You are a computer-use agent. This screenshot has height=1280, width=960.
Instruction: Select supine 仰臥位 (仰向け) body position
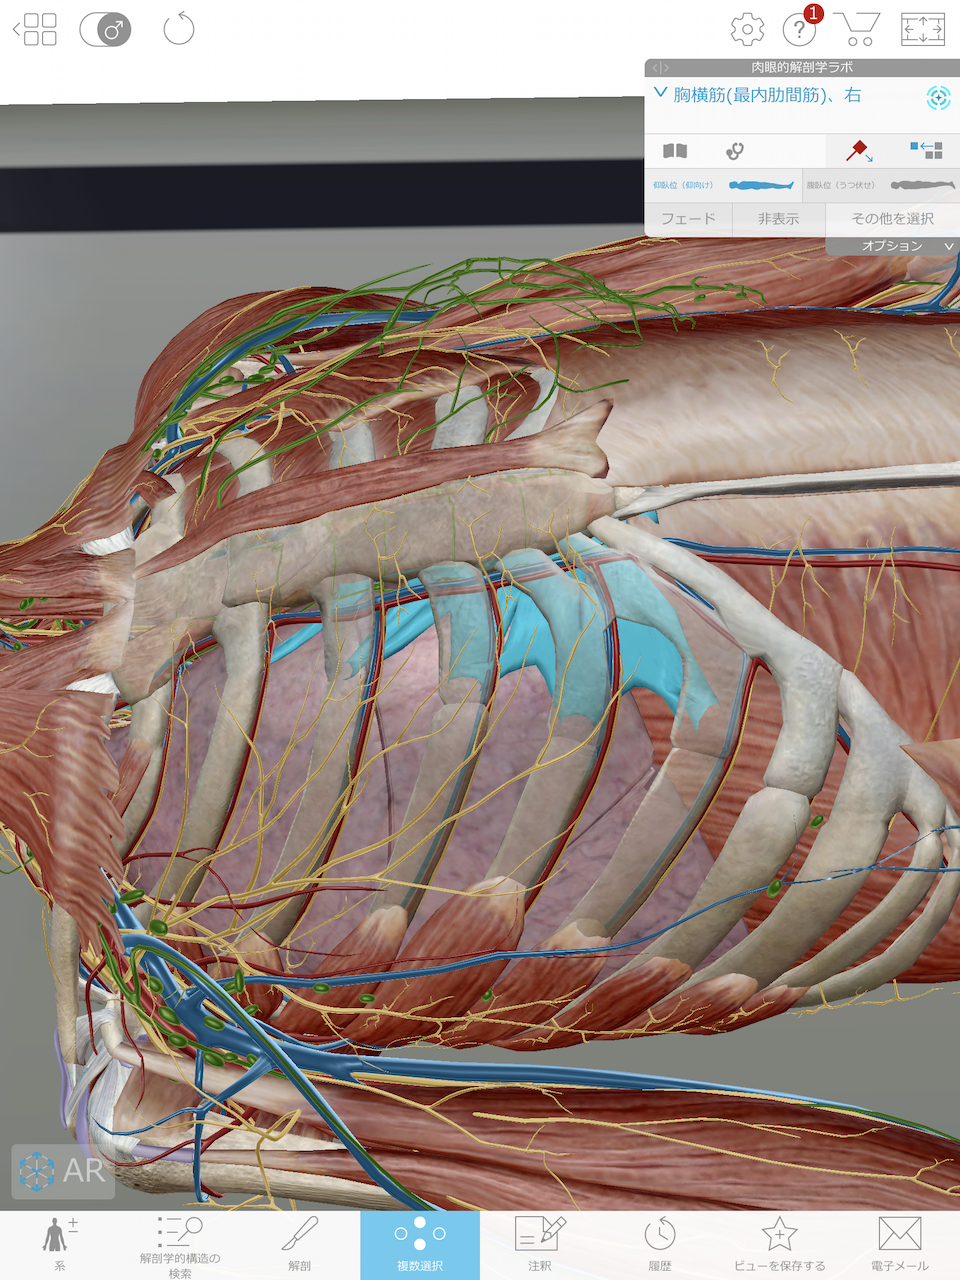coord(723,185)
